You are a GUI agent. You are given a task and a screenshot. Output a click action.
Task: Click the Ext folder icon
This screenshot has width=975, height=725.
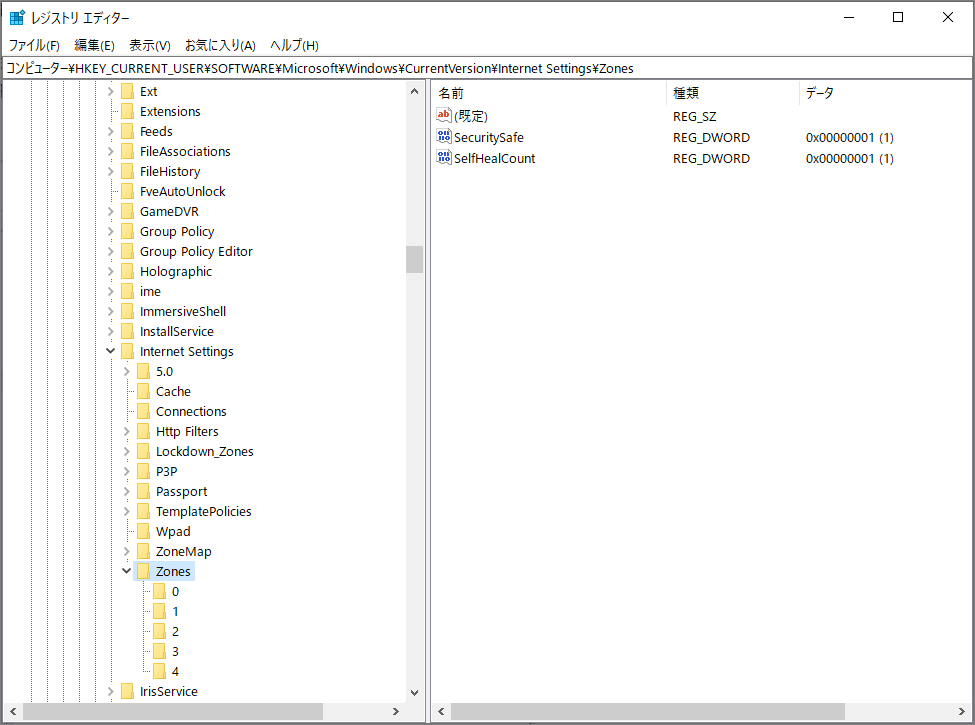coord(127,91)
